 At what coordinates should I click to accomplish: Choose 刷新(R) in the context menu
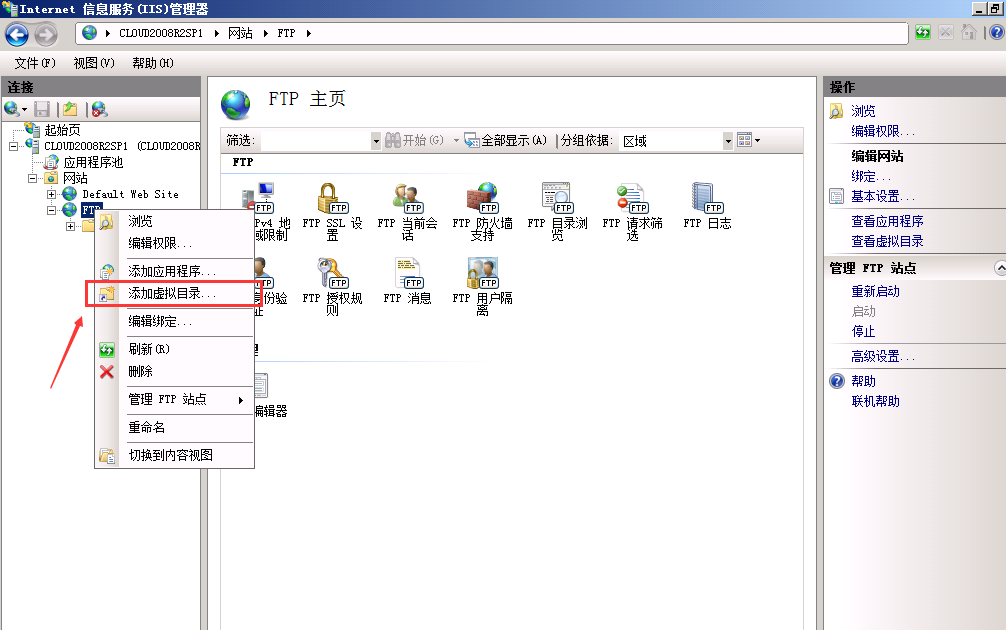click(175, 349)
